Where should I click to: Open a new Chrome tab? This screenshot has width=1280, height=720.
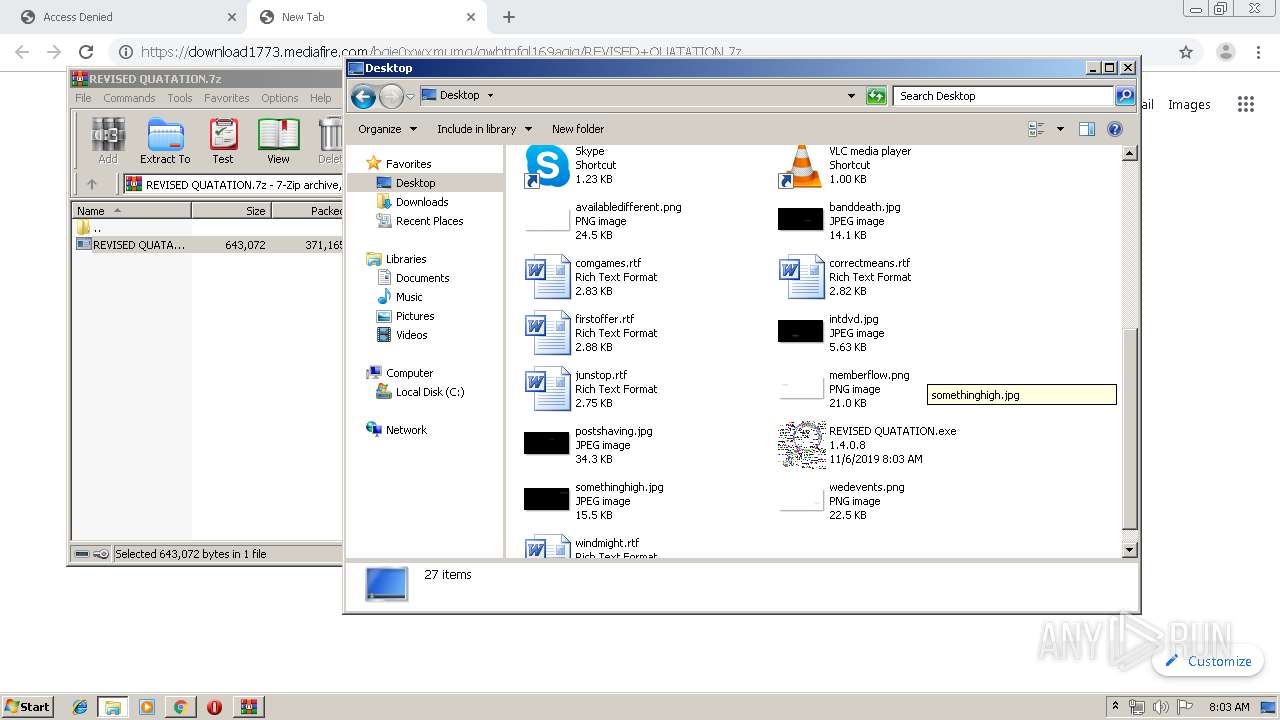coord(509,17)
